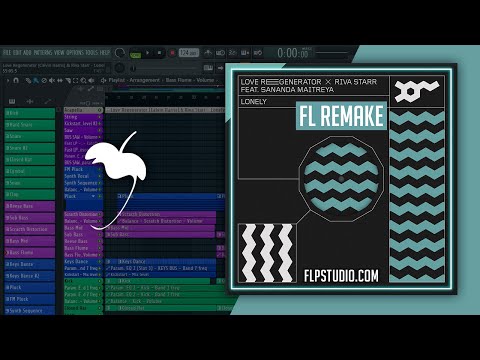
Task: Show automation clips via picker curve icon
Action: (48, 101)
